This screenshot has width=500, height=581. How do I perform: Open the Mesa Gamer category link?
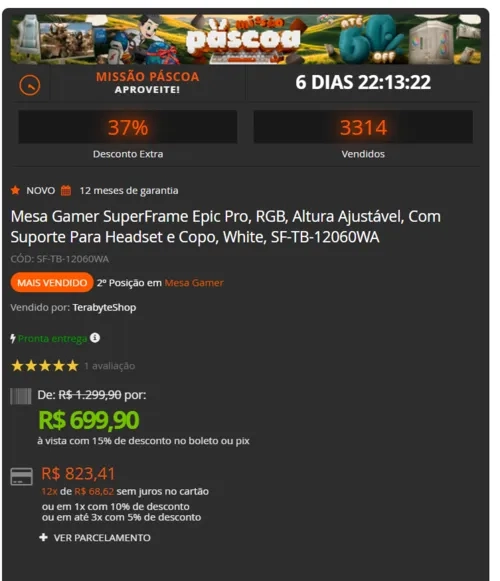194,283
